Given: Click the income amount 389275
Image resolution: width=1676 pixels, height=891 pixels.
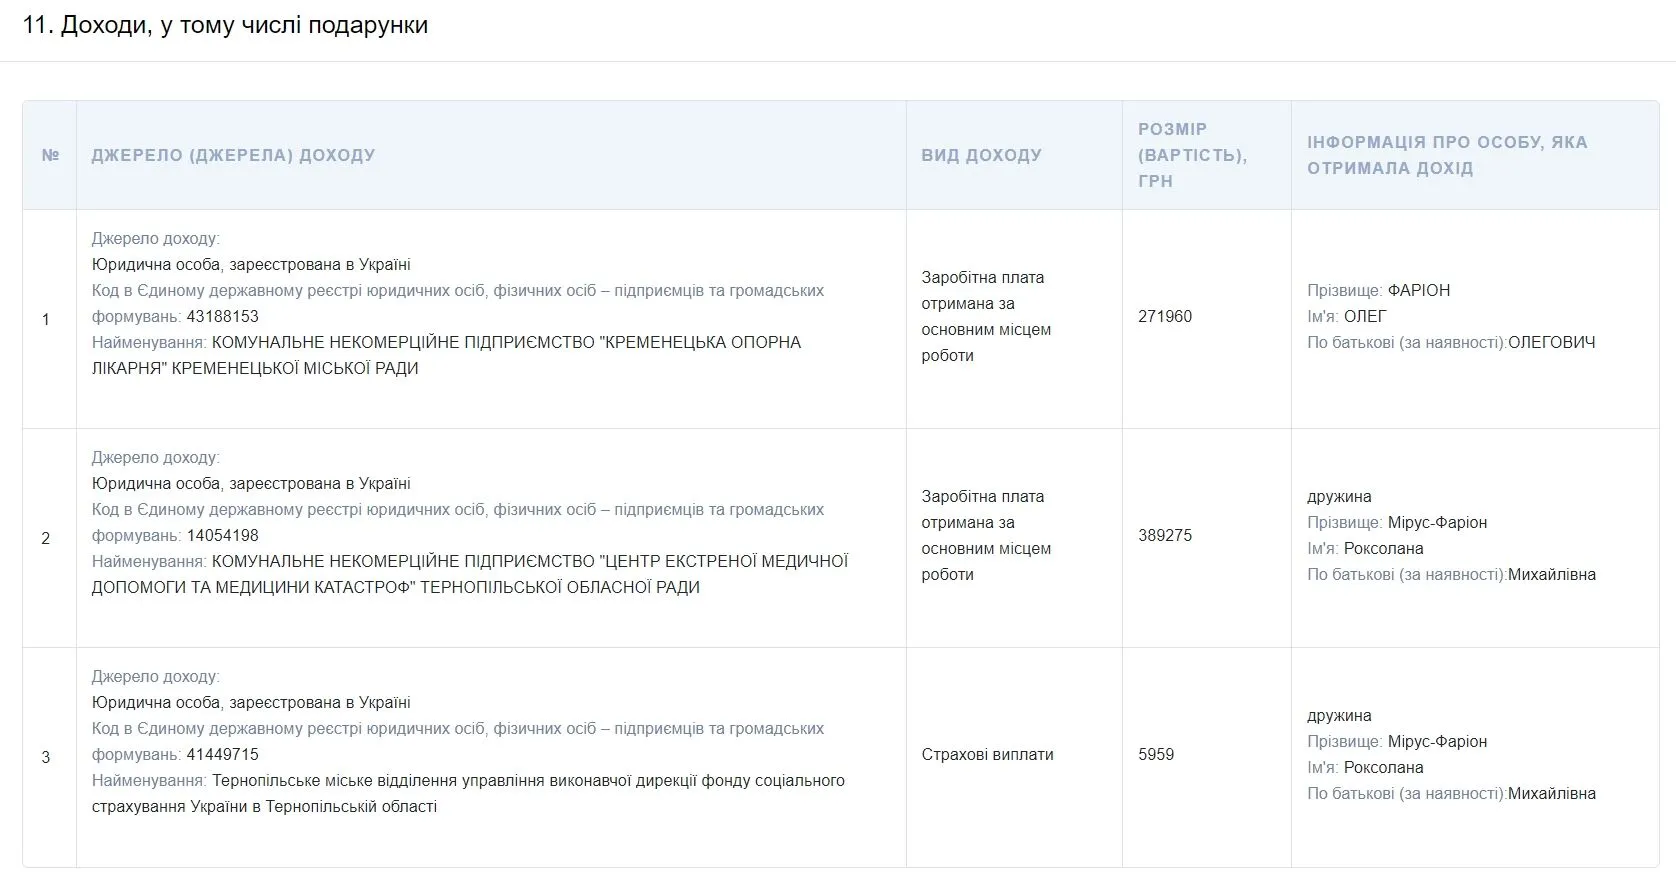Looking at the screenshot, I should tap(1165, 535).
